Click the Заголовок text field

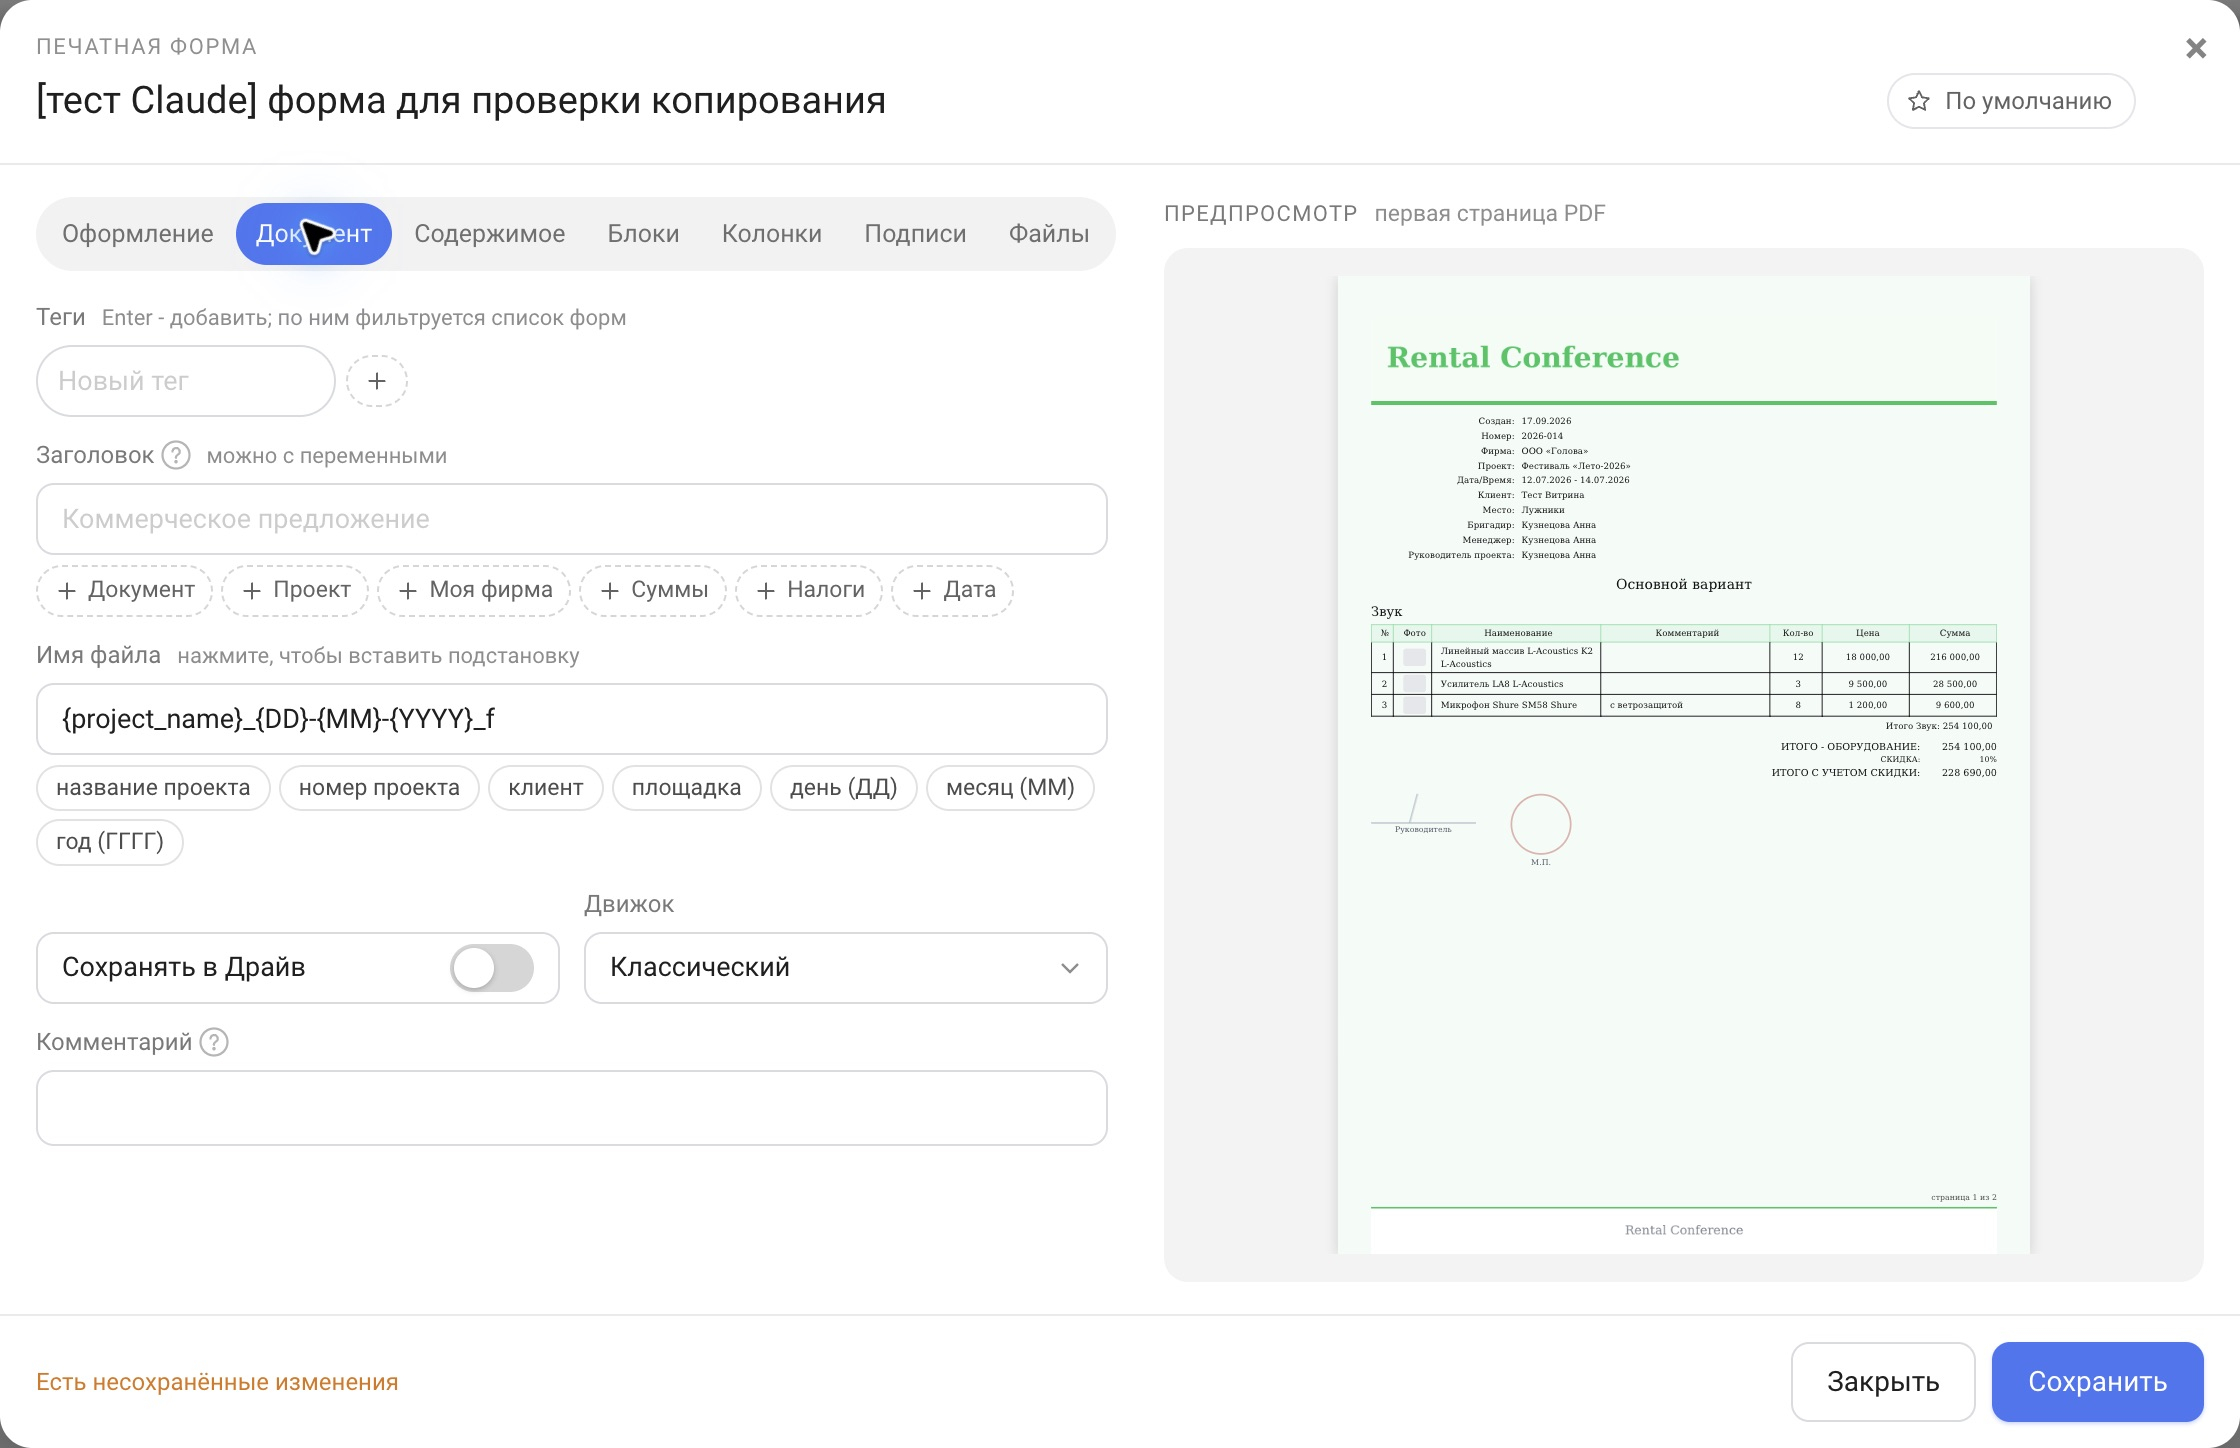click(x=572, y=519)
